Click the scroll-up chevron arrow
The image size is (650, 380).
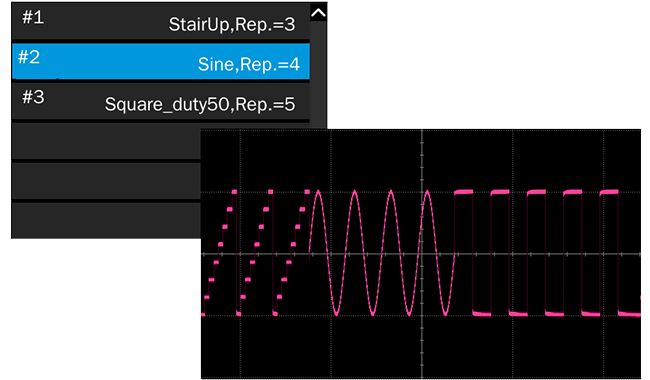pyautogui.click(x=318, y=13)
